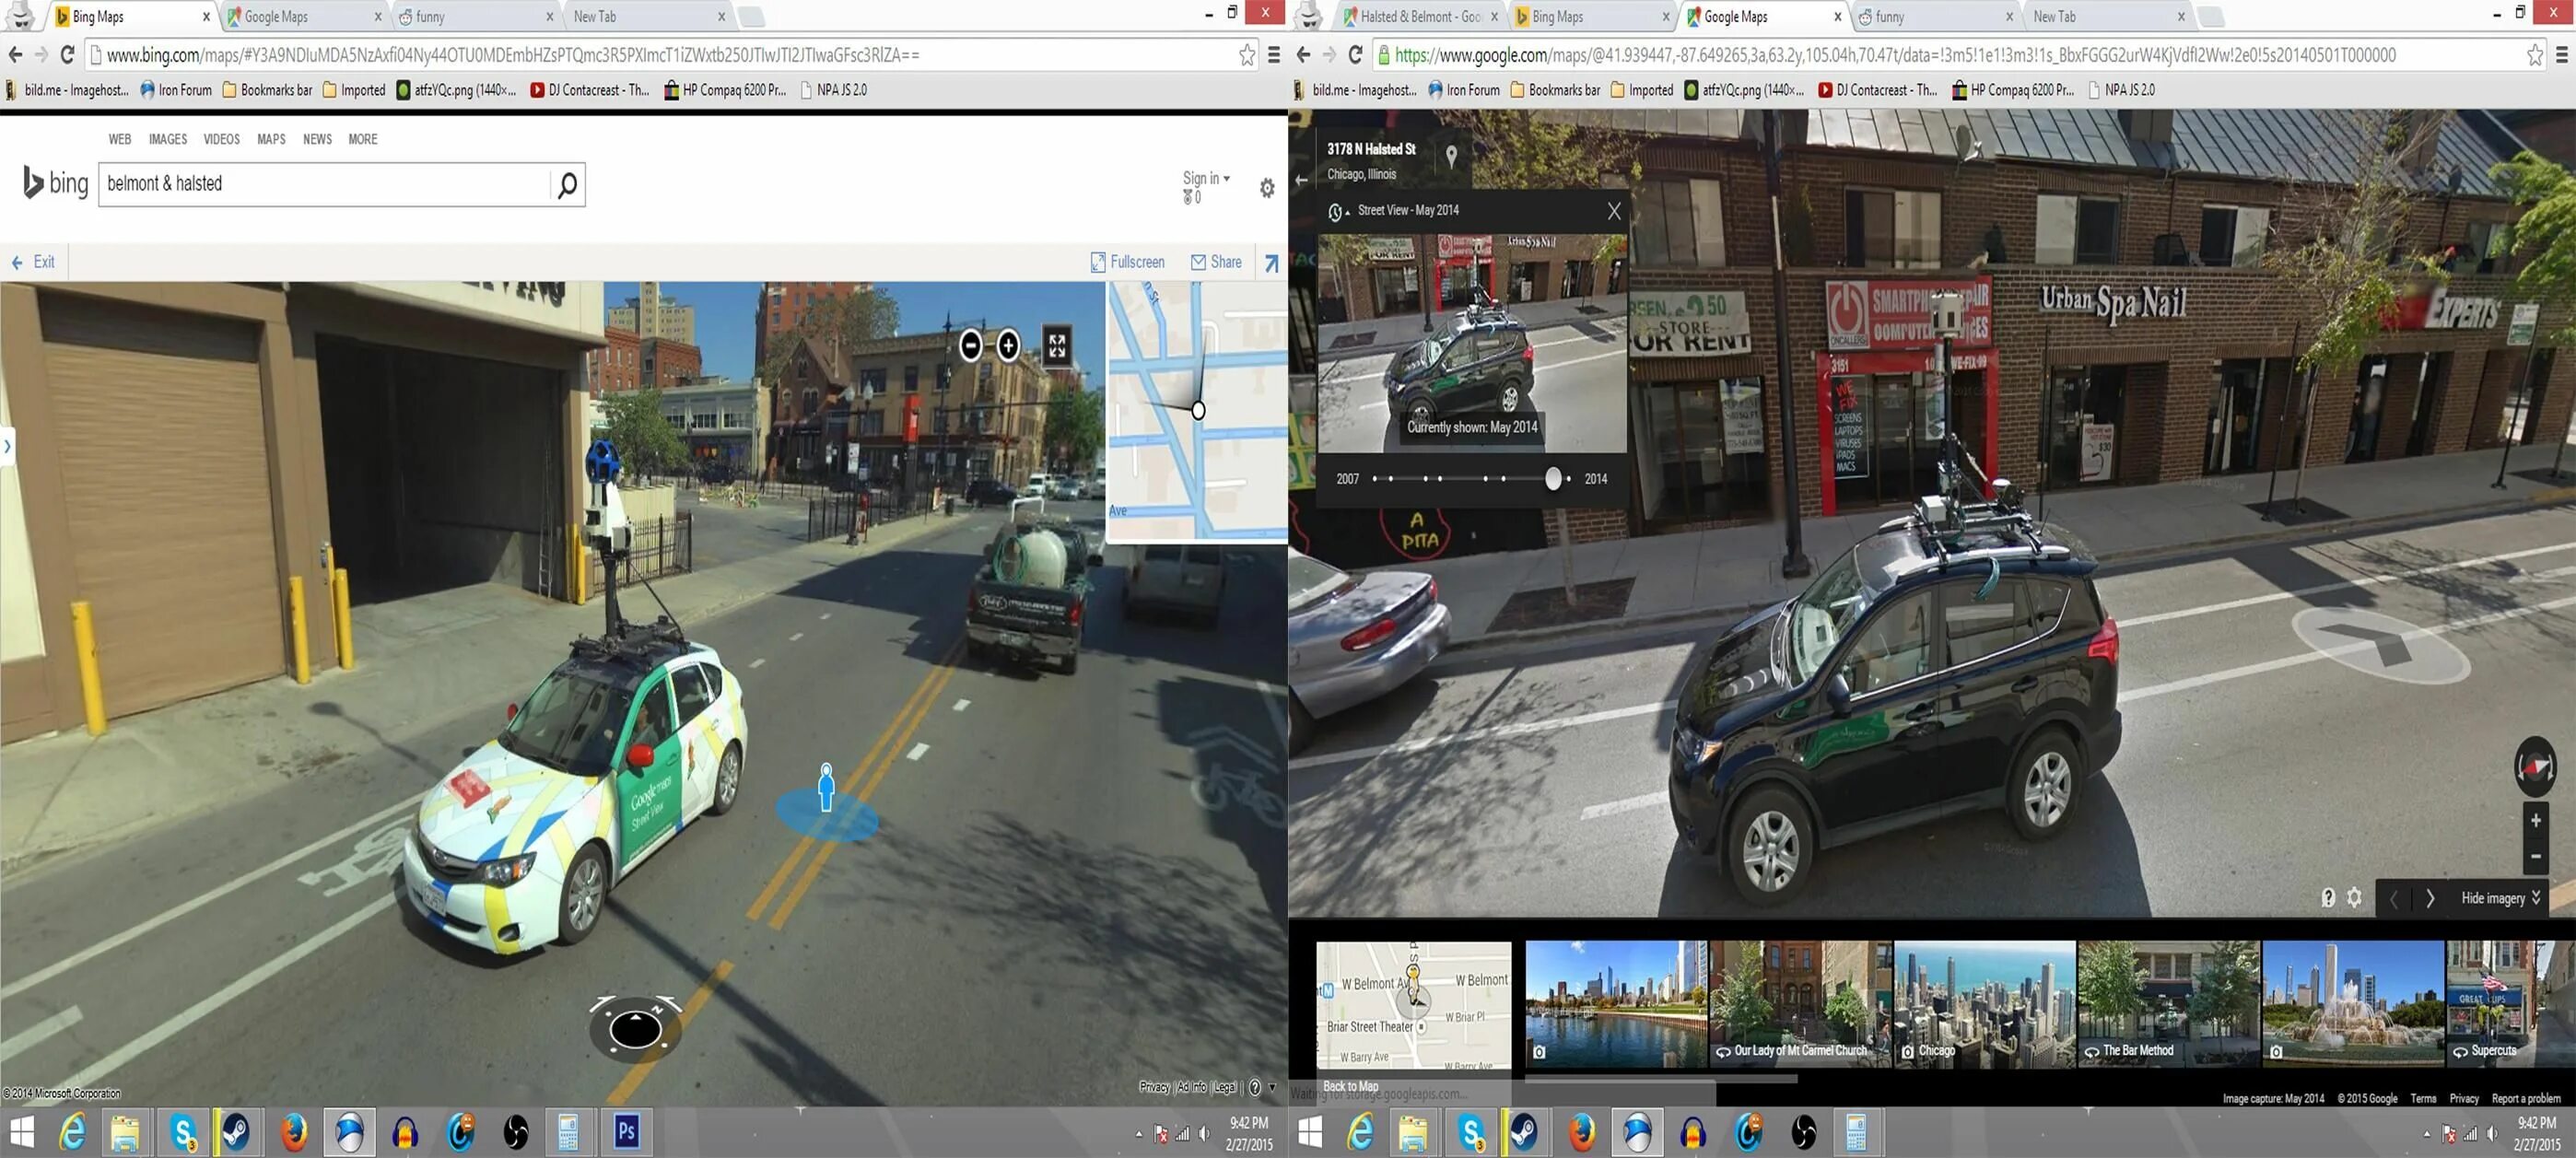Click Google Street View compass
The height and width of the screenshot is (1158, 2576).
click(2535, 767)
